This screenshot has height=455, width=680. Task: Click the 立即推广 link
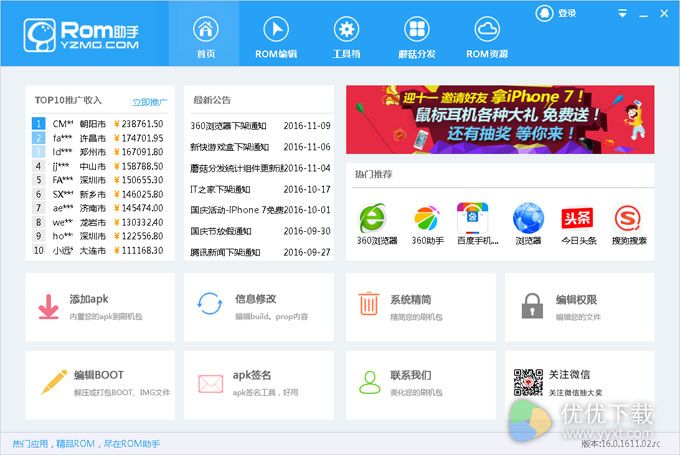click(x=149, y=102)
